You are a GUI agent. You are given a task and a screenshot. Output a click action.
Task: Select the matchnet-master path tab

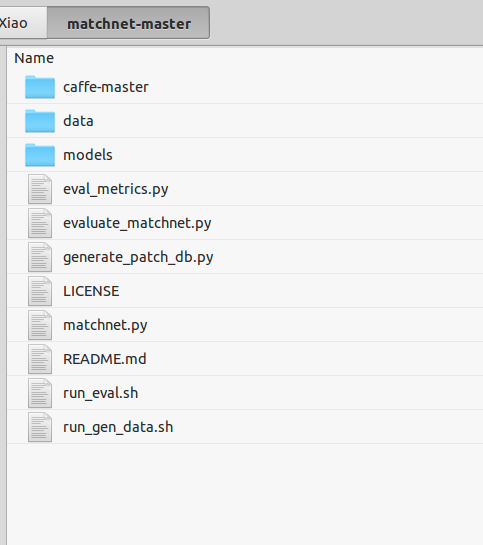[x=129, y=23]
